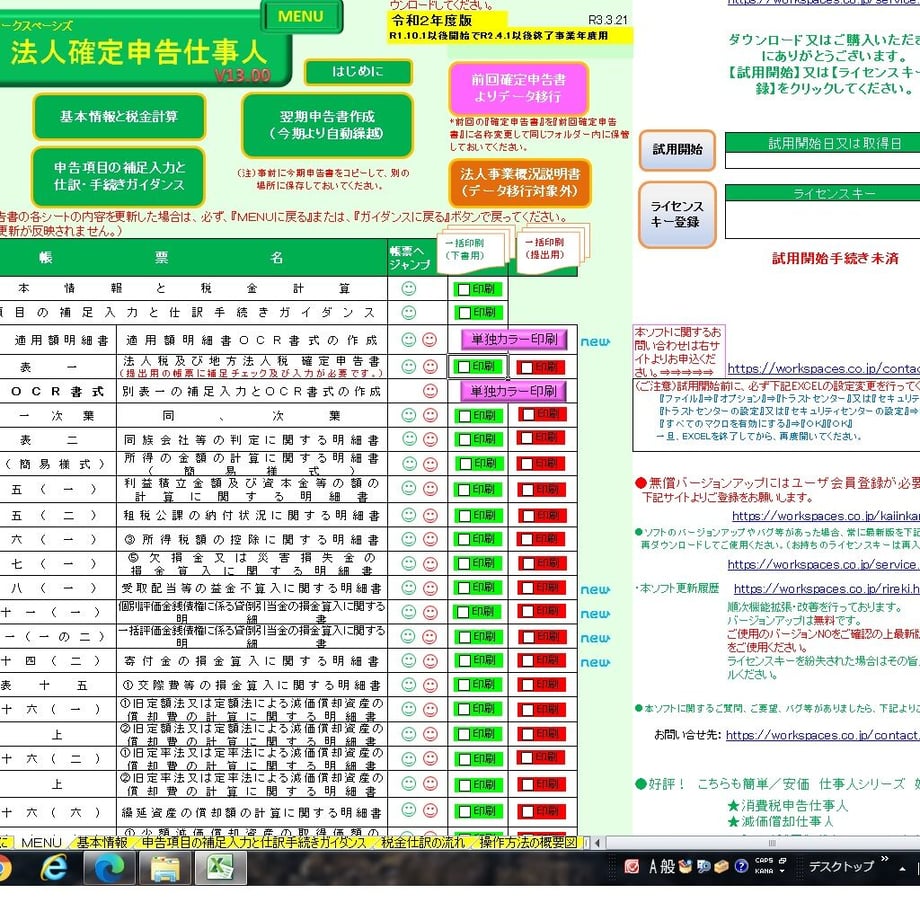The image size is (920, 920).
Task: Click 前回確定申告書よりデータ移行 pink button
Action: [519, 88]
